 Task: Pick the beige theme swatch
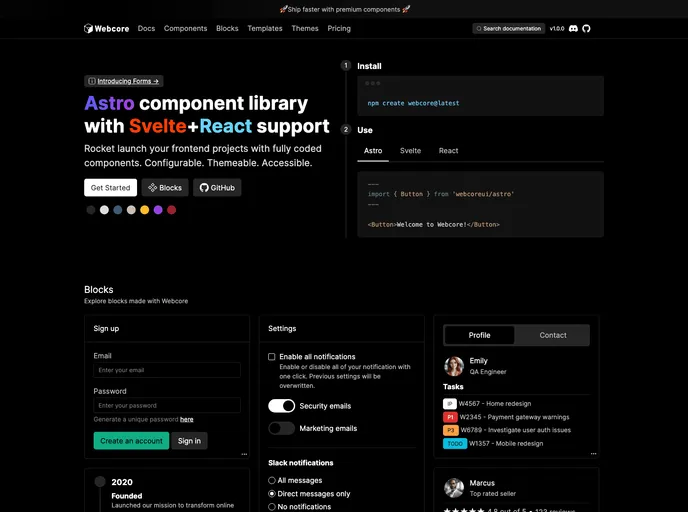click(131, 210)
